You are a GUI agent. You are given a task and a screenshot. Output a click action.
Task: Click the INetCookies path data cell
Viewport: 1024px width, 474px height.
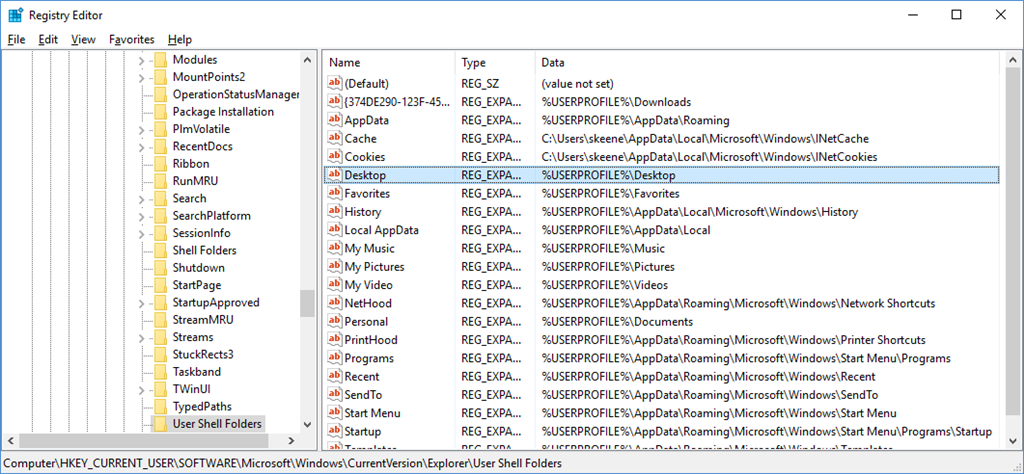(x=709, y=157)
